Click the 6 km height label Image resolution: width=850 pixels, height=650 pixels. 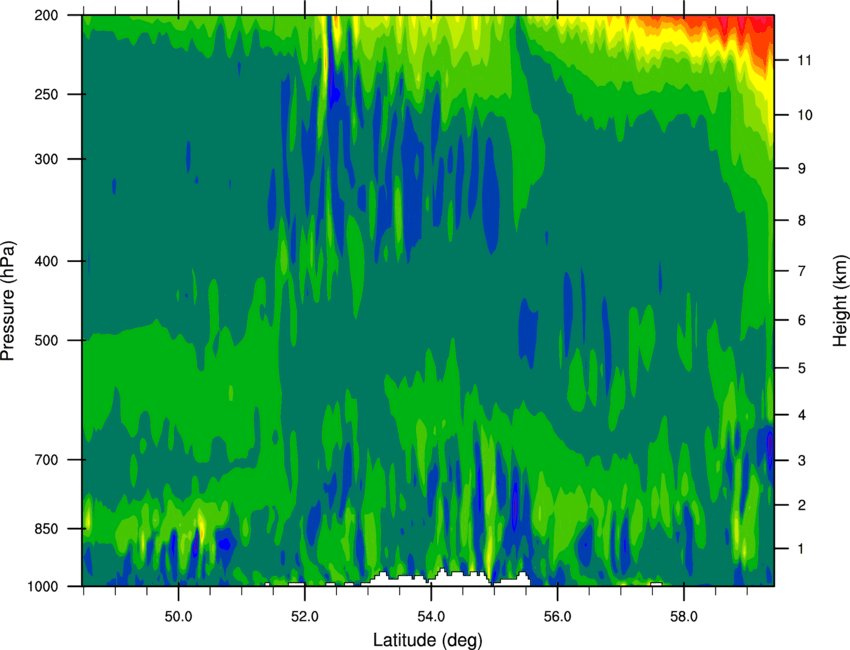[802, 320]
